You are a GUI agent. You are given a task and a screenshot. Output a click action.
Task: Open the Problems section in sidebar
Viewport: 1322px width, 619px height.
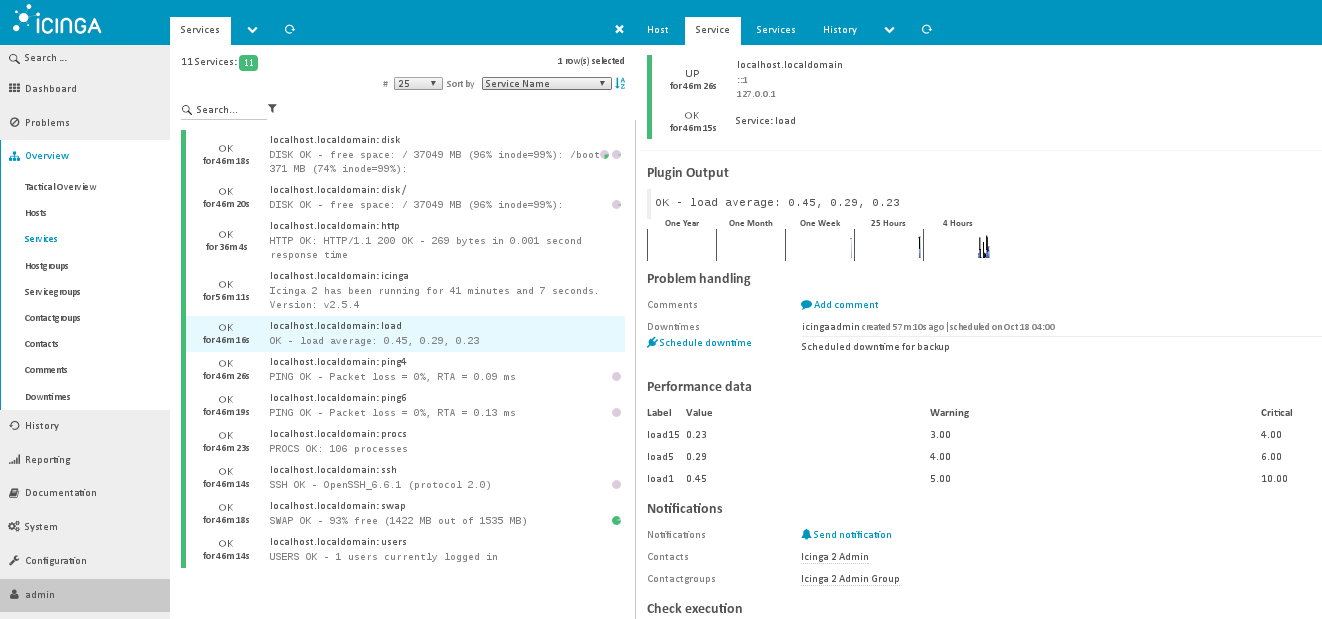(47, 123)
